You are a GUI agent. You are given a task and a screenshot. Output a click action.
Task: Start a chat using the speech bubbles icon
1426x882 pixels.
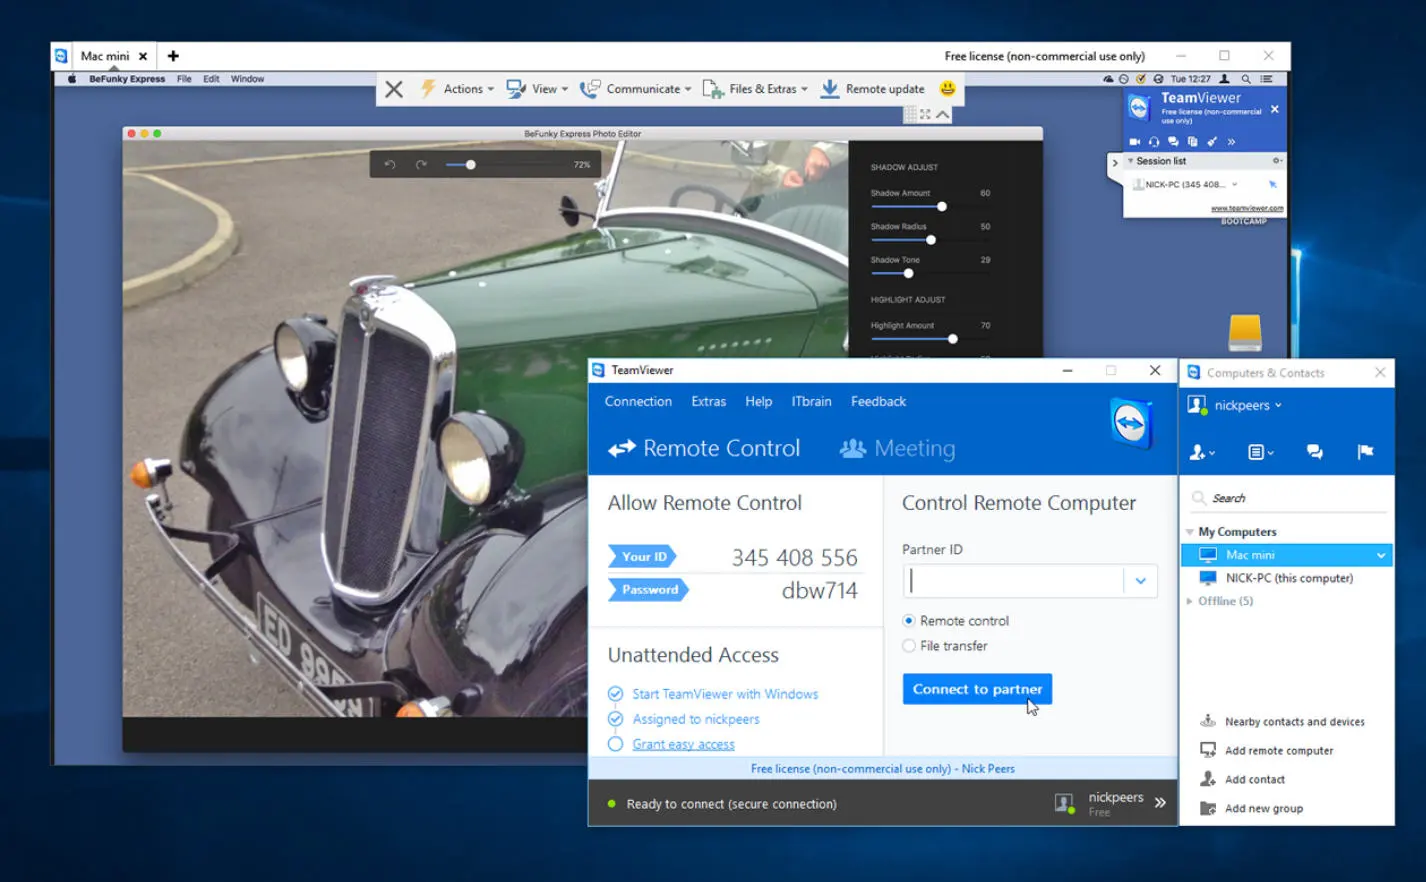pyautogui.click(x=1174, y=141)
